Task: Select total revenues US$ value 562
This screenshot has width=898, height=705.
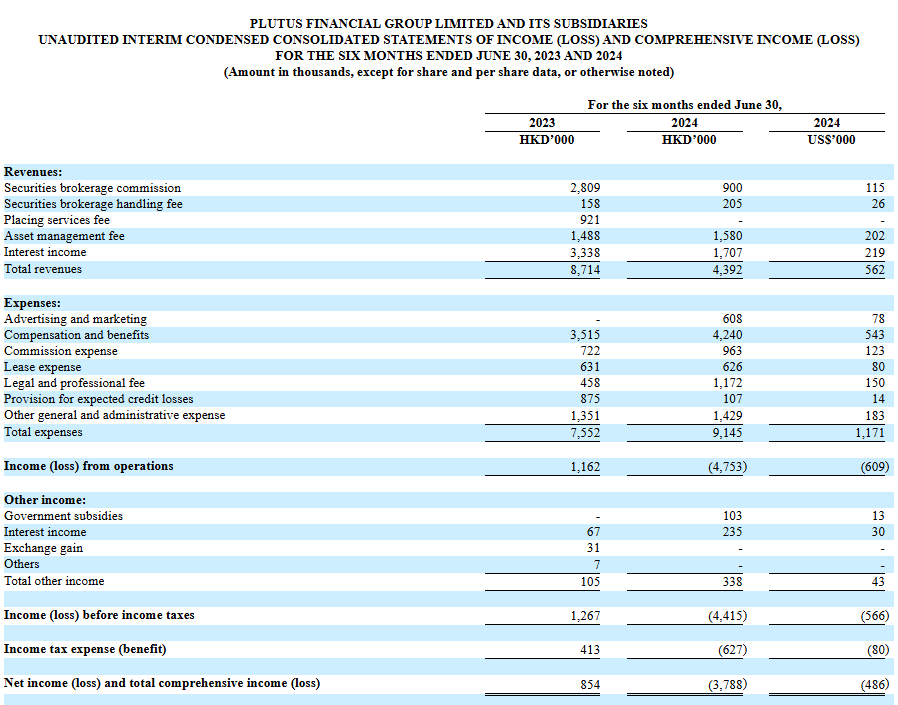Action: (x=875, y=270)
